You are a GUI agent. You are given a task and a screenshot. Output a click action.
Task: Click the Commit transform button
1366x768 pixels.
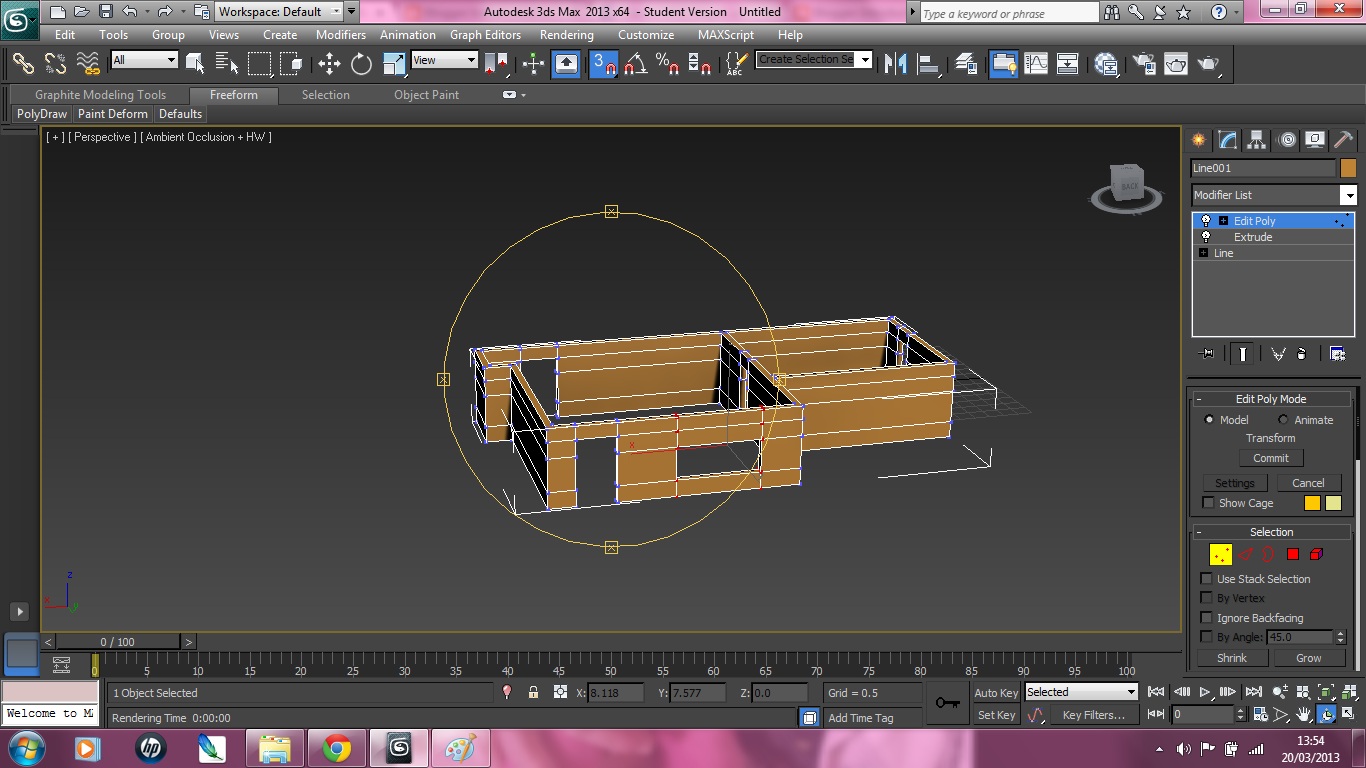[1270, 457]
